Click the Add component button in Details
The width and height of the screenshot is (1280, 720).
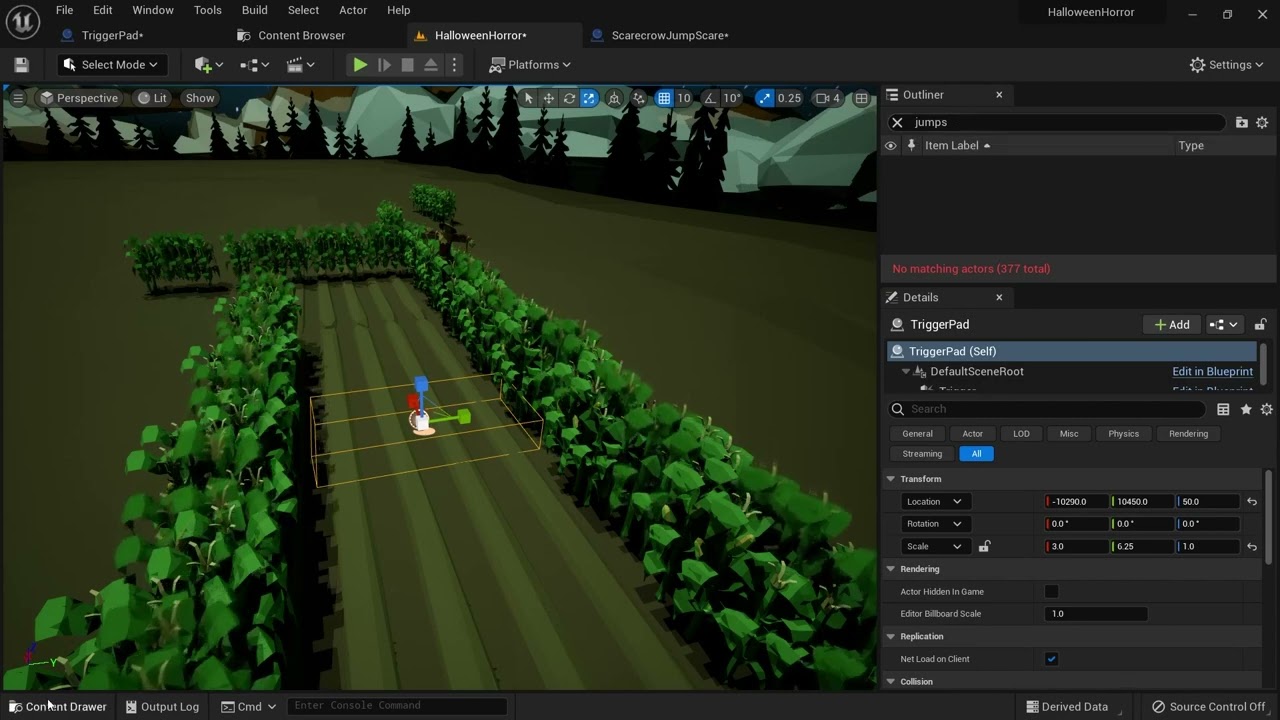[x=1171, y=325]
